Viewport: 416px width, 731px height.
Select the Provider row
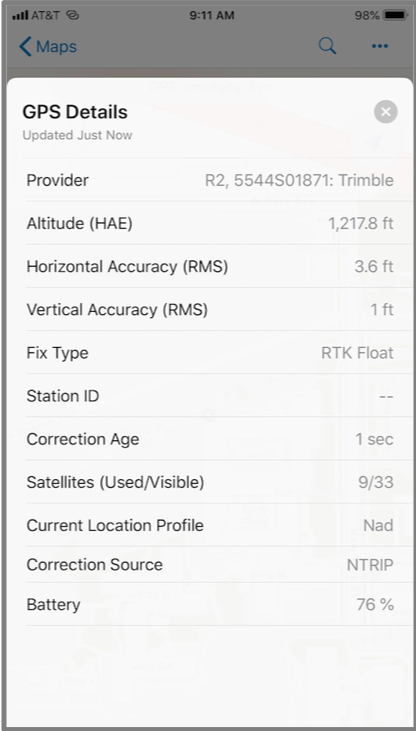coord(210,180)
